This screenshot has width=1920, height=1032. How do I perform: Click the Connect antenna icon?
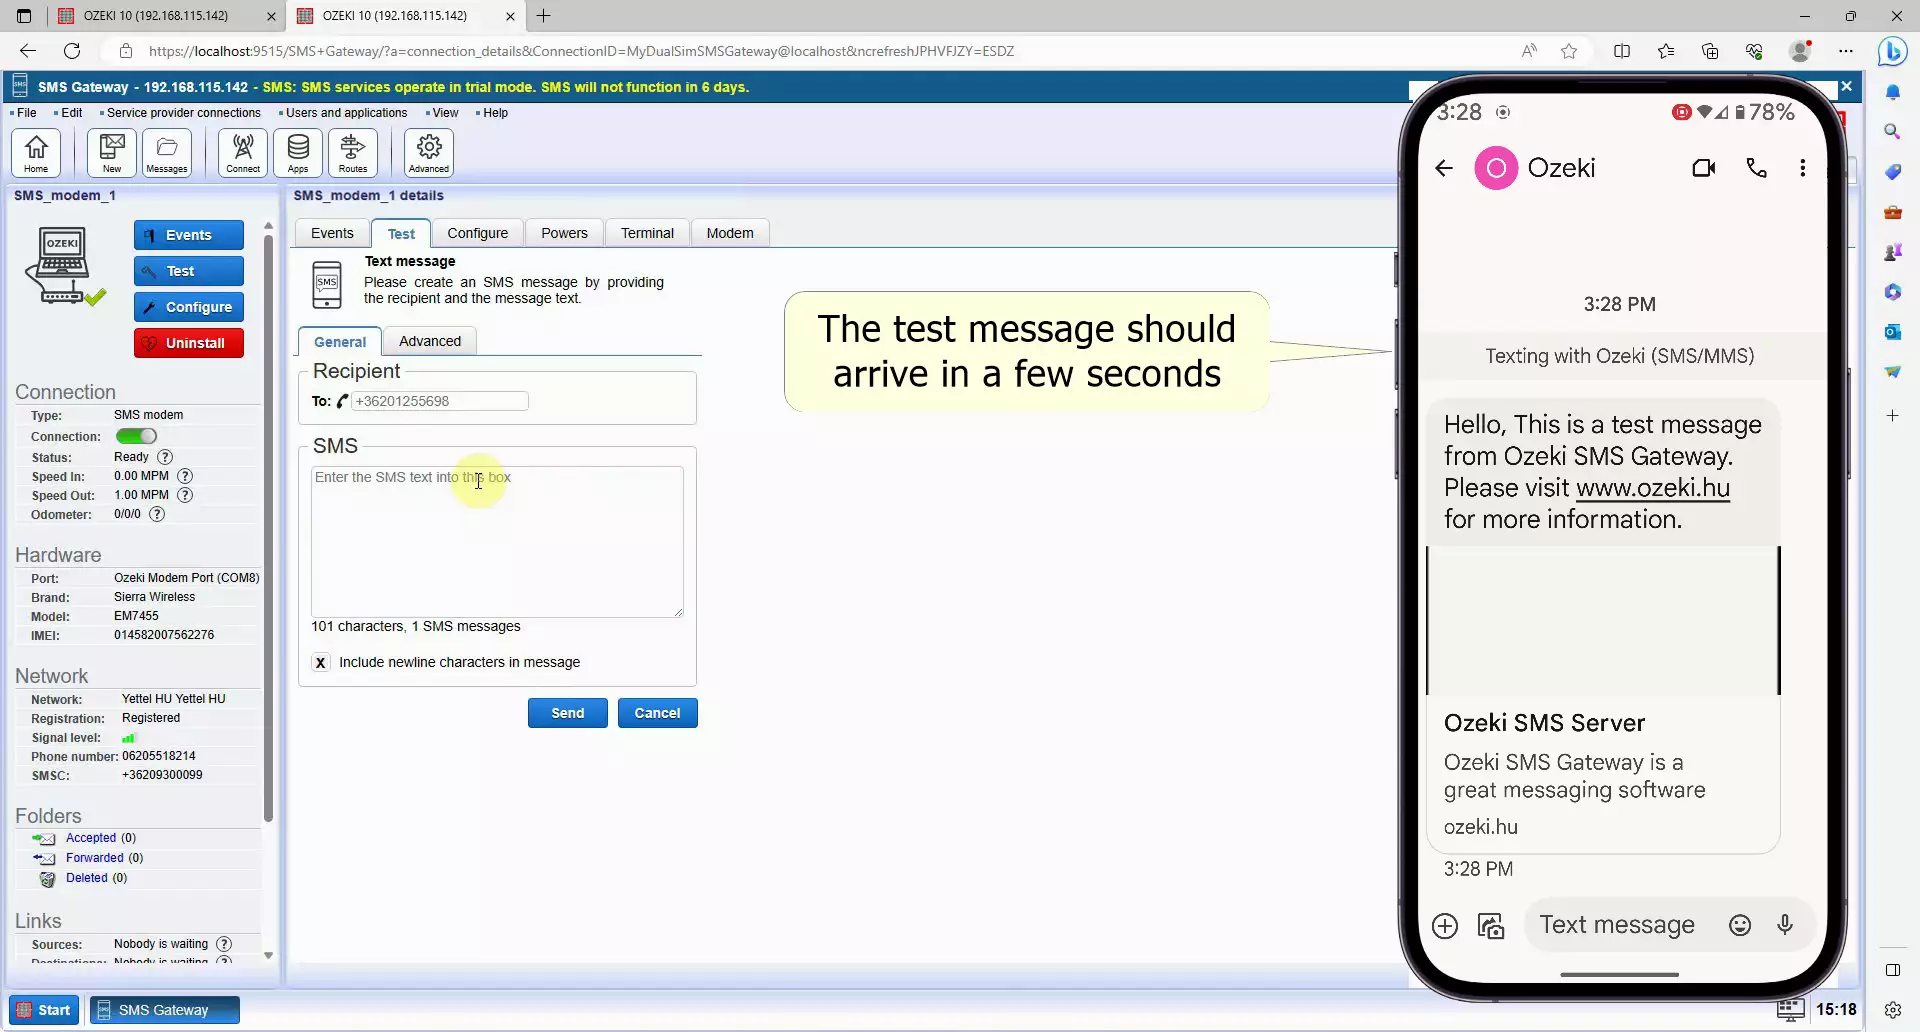(243, 153)
